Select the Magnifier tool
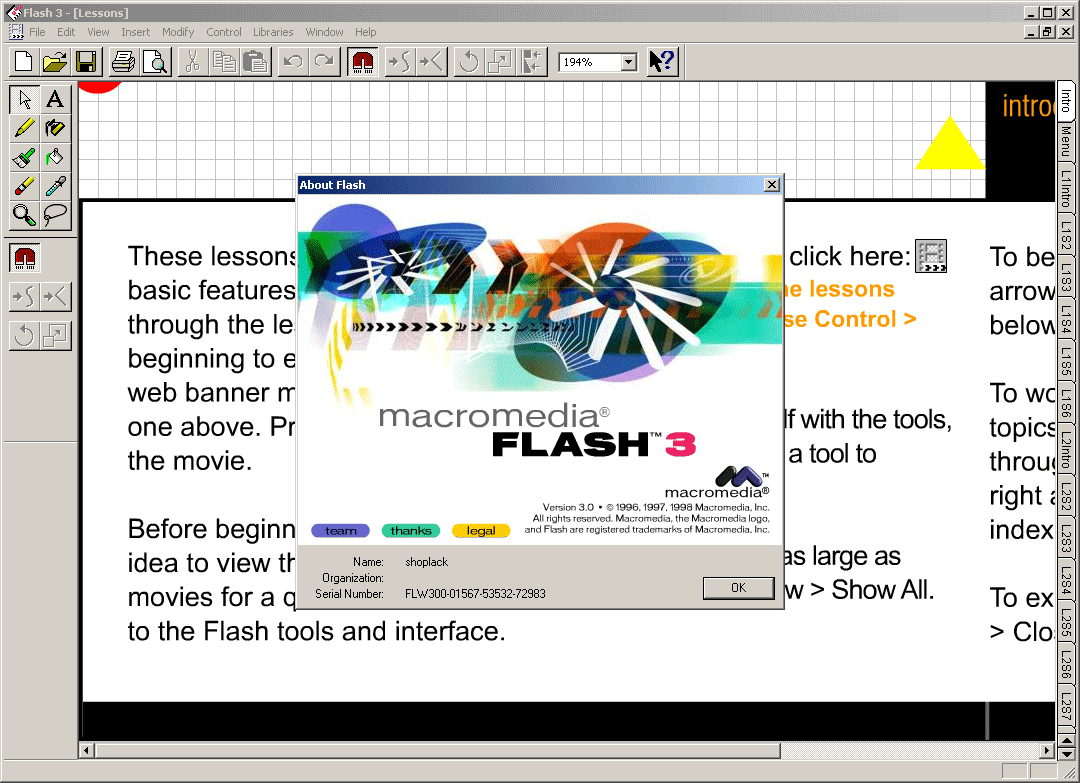 [25, 216]
